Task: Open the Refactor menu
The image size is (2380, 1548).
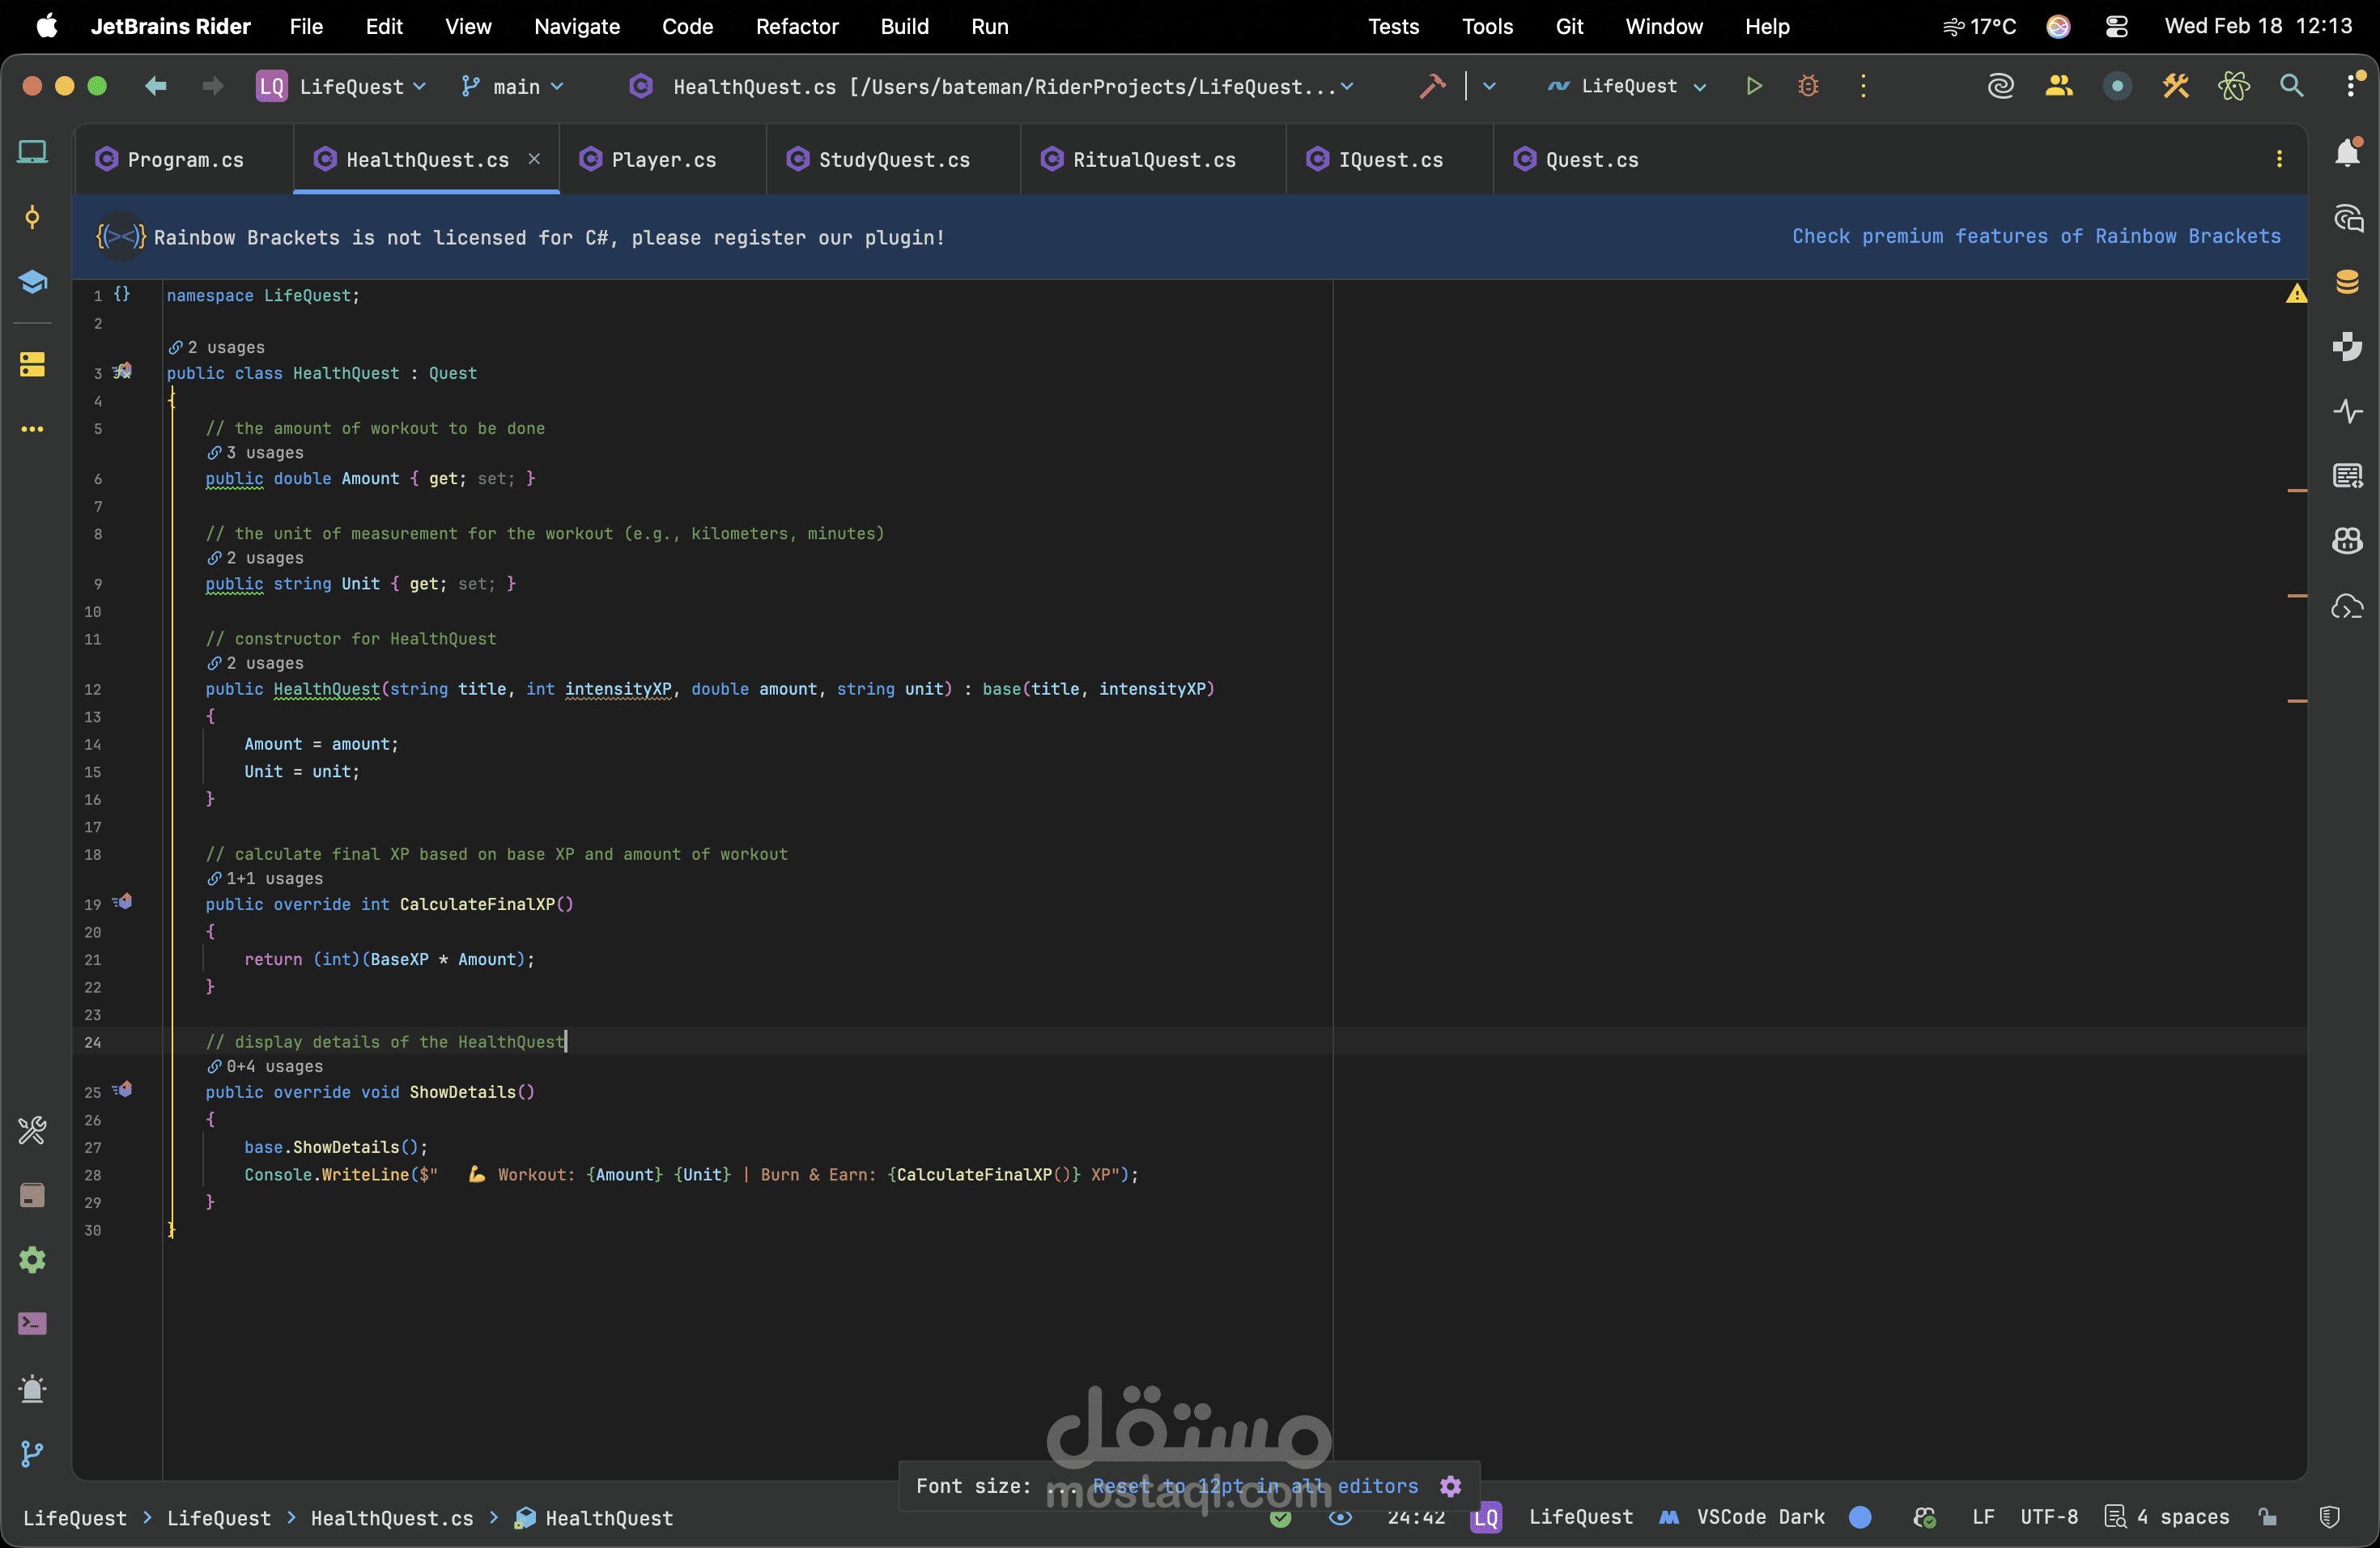Action: pyautogui.click(x=796, y=27)
